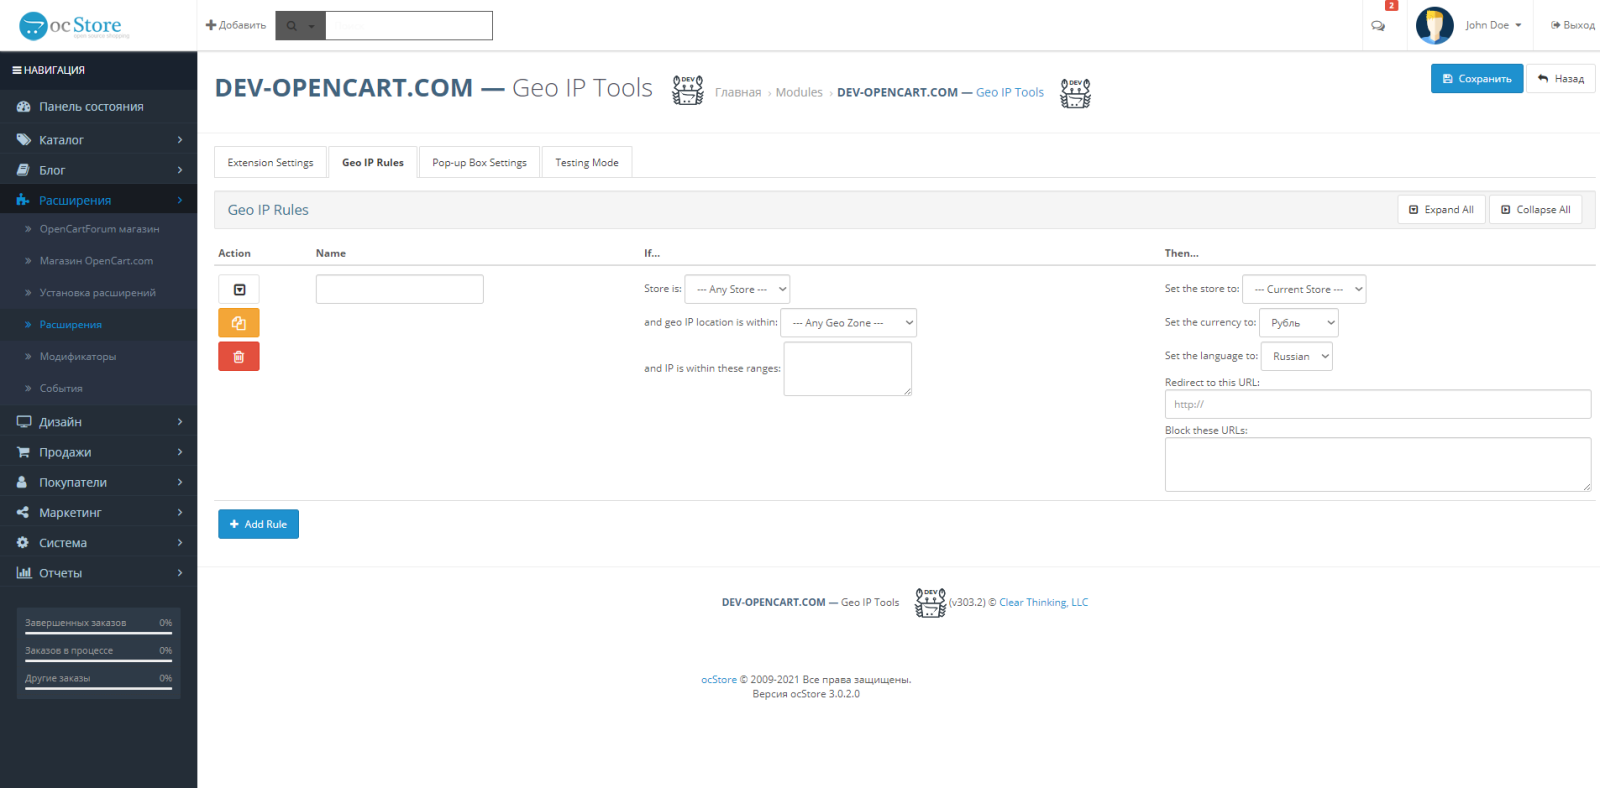Click the Collapse All button

click(x=1535, y=210)
